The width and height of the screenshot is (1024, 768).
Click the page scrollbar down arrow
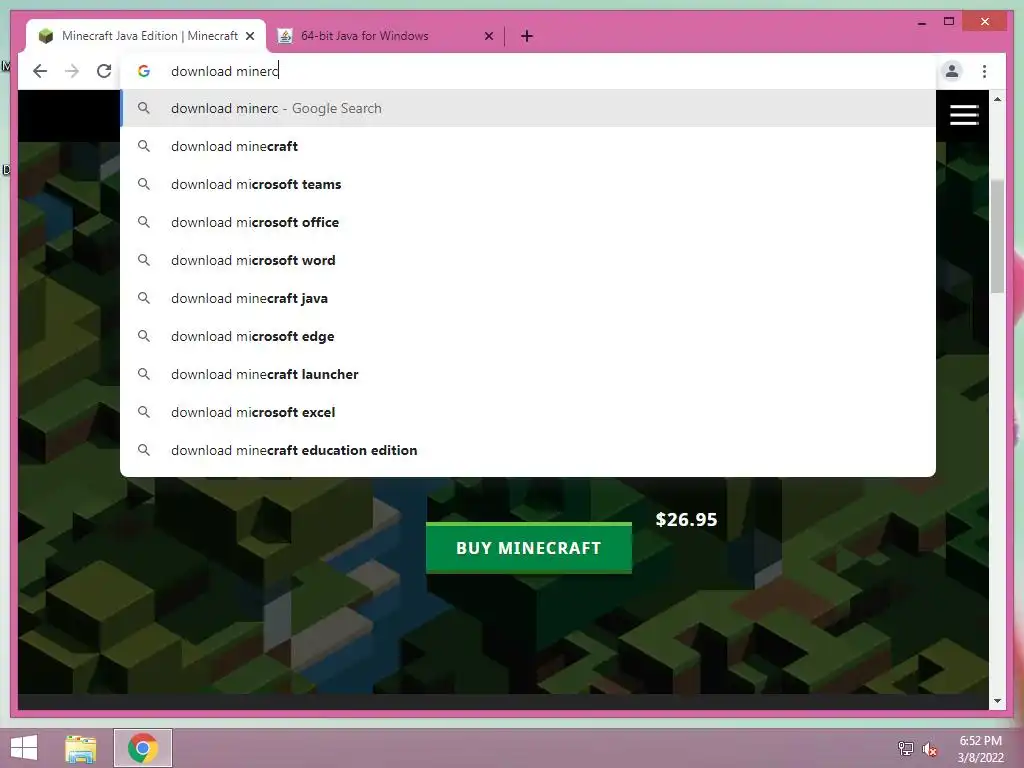[997, 701]
